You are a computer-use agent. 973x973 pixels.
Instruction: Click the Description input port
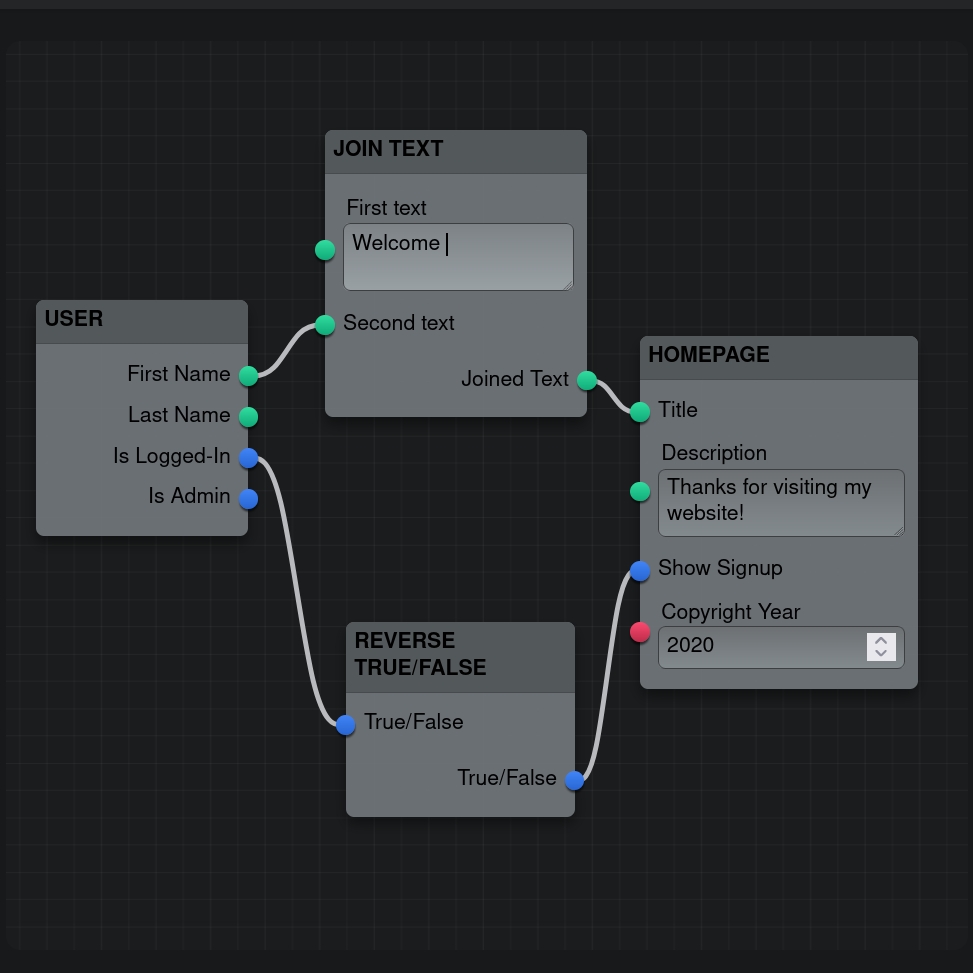pyautogui.click(x=640, y=491)
